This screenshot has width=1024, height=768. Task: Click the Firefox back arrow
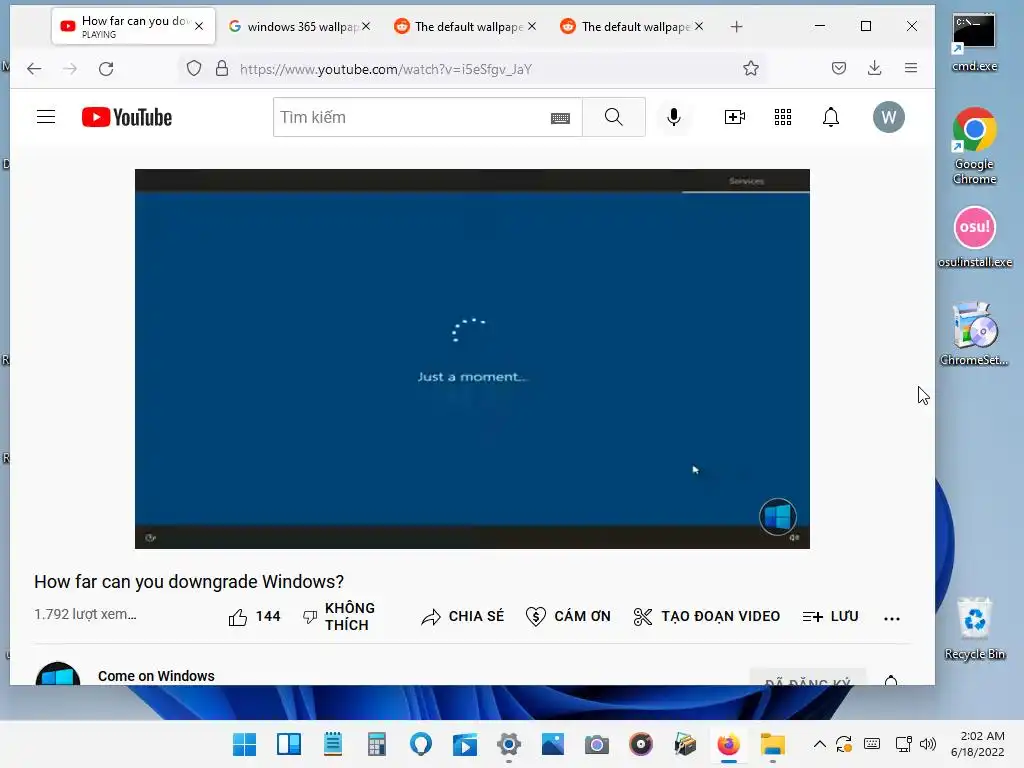34,69
